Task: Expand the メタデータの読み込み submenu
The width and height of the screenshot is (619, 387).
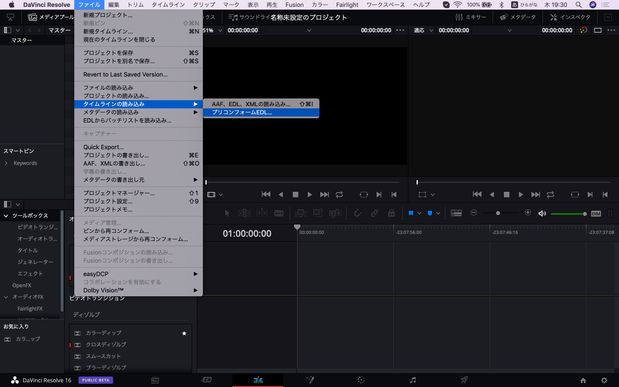Action: [x=139, y=112]
